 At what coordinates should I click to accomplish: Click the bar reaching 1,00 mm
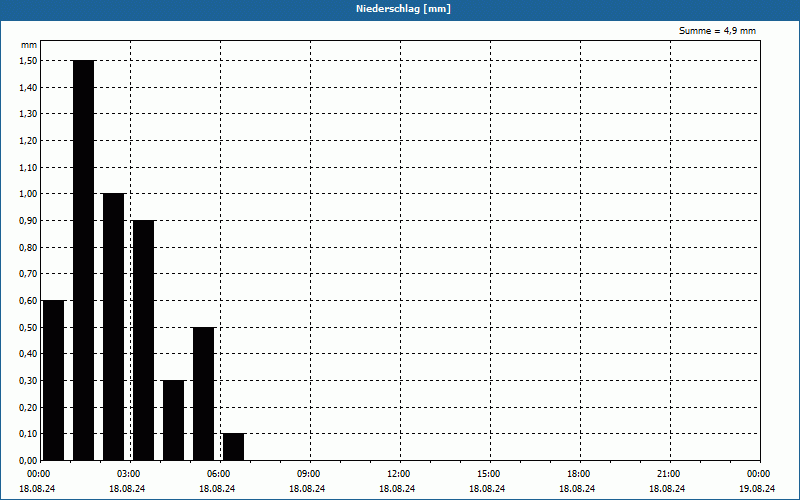coord(113,327)
